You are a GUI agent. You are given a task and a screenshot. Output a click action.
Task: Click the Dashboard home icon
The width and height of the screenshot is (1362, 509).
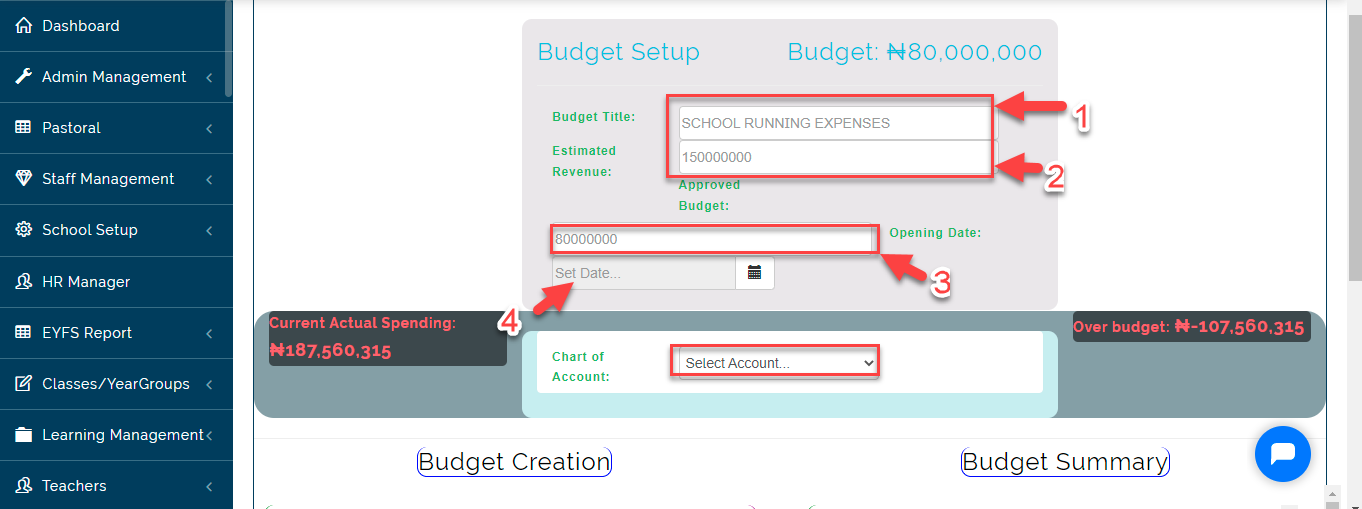pyautogui.click(x=24, y=26)
